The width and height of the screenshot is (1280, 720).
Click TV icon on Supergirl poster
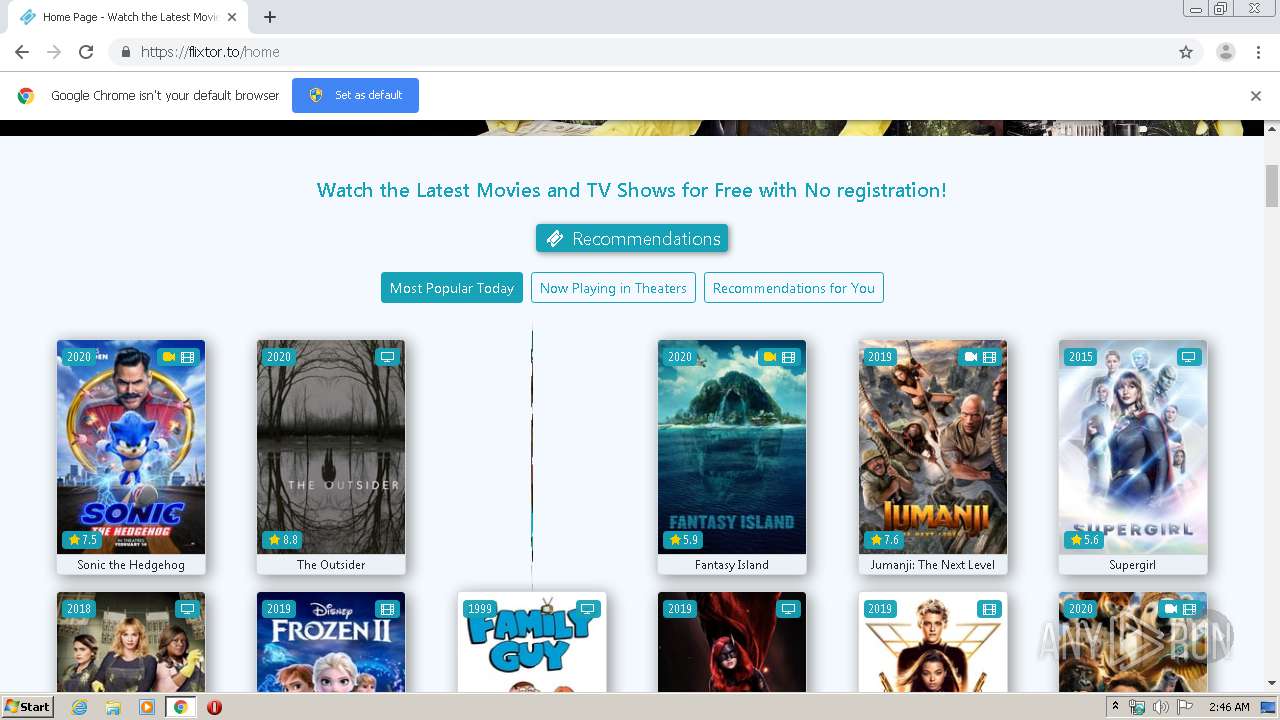(x=1188, y=357)
